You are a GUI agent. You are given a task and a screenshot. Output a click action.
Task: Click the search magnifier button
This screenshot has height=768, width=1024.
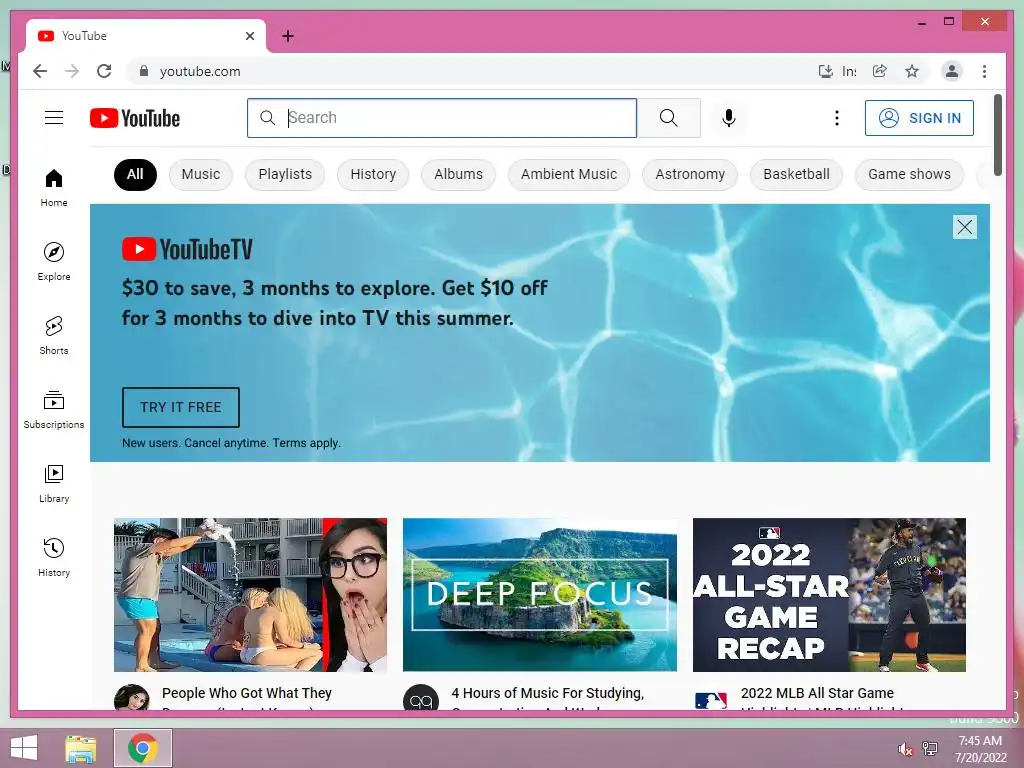point(669,118)
